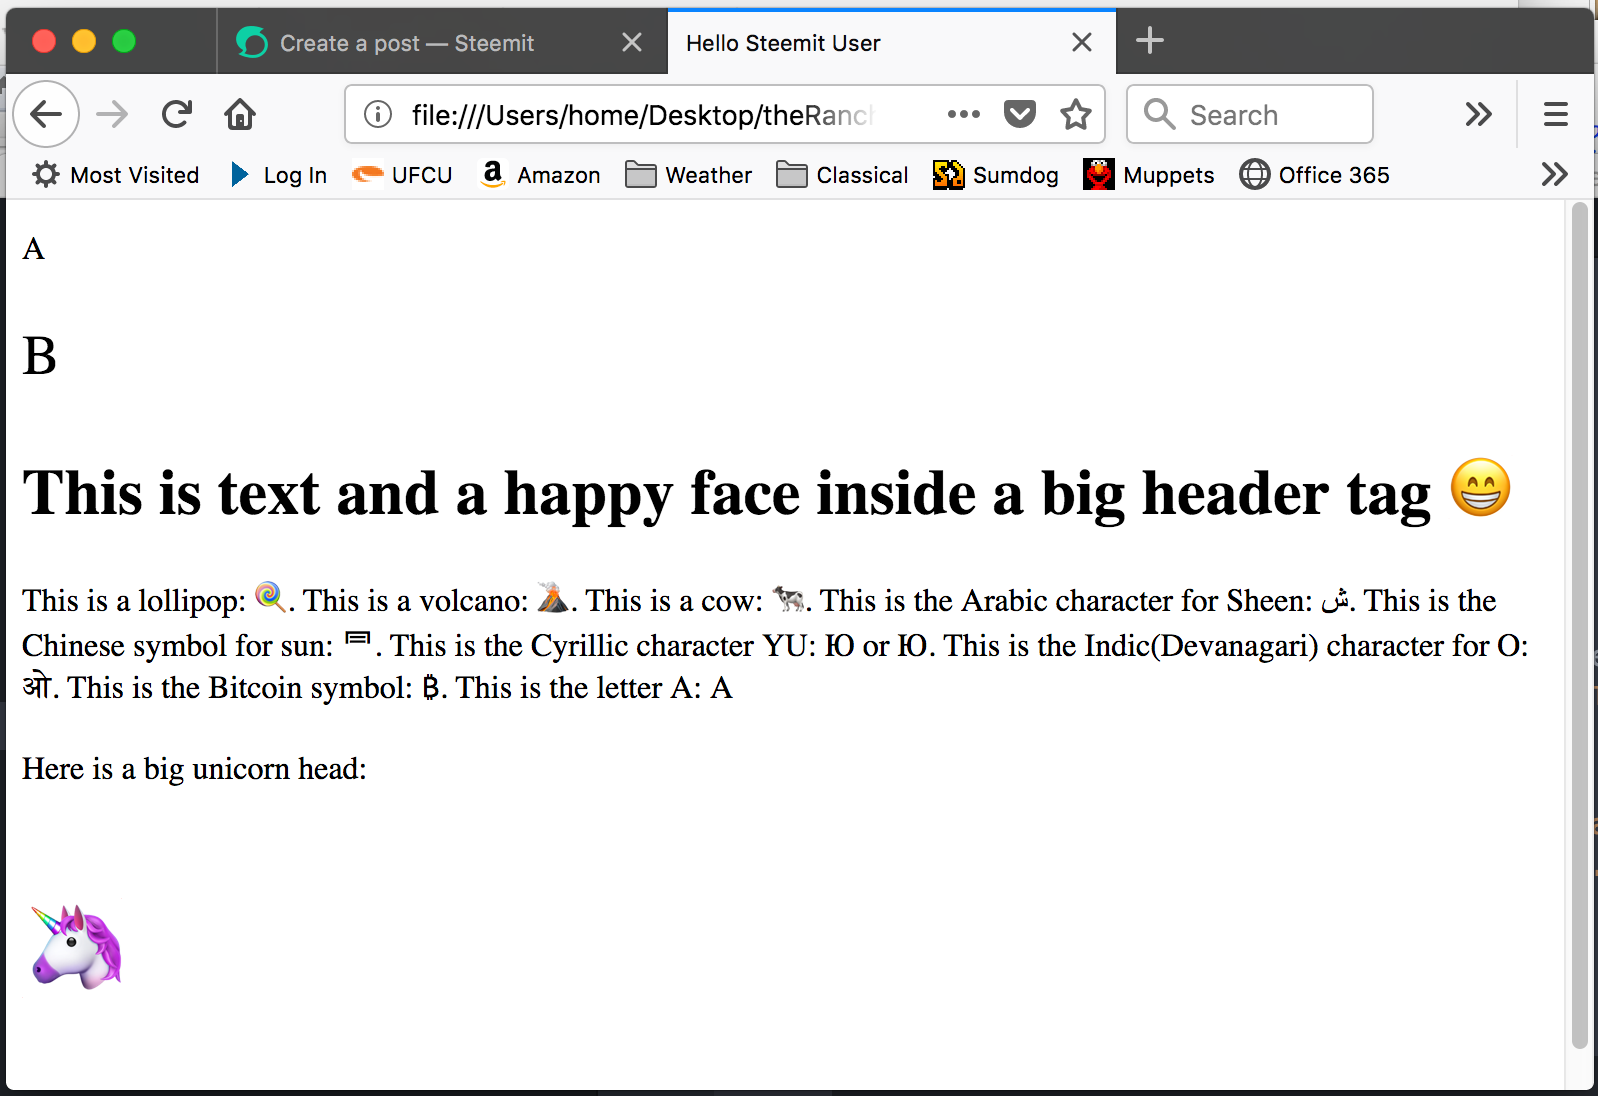The image size is (1598, 1096).
Task: Open the Firefox hamburger menu
Action: pos(1556,114)
